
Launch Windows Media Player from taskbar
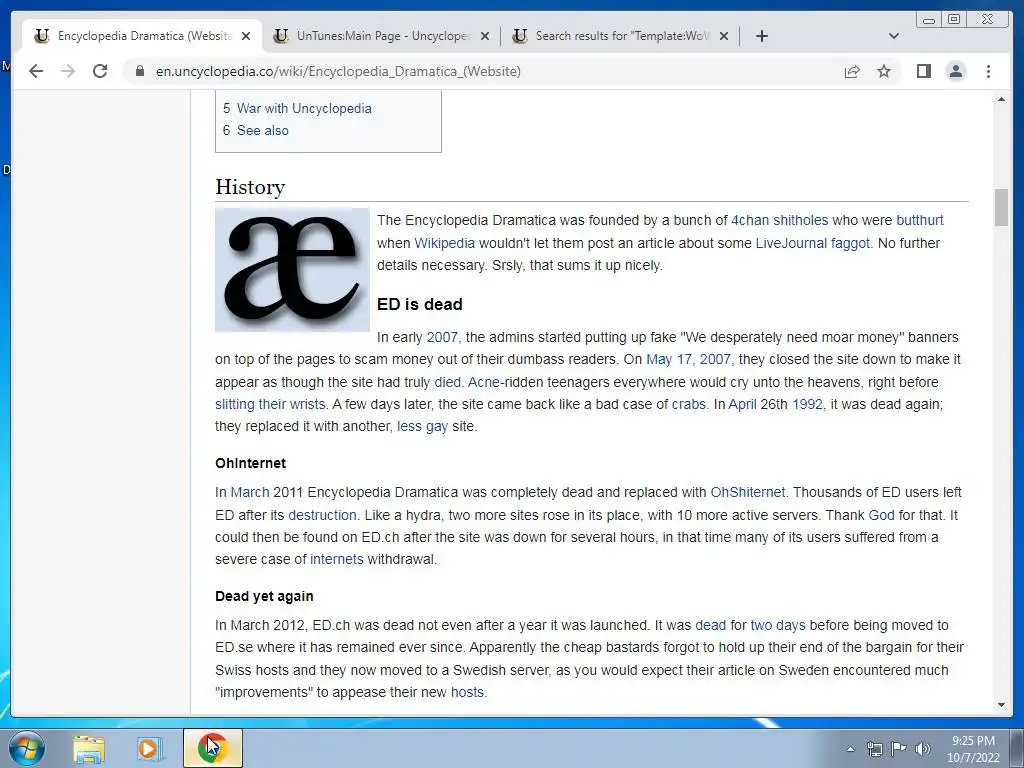click(150, 748)
